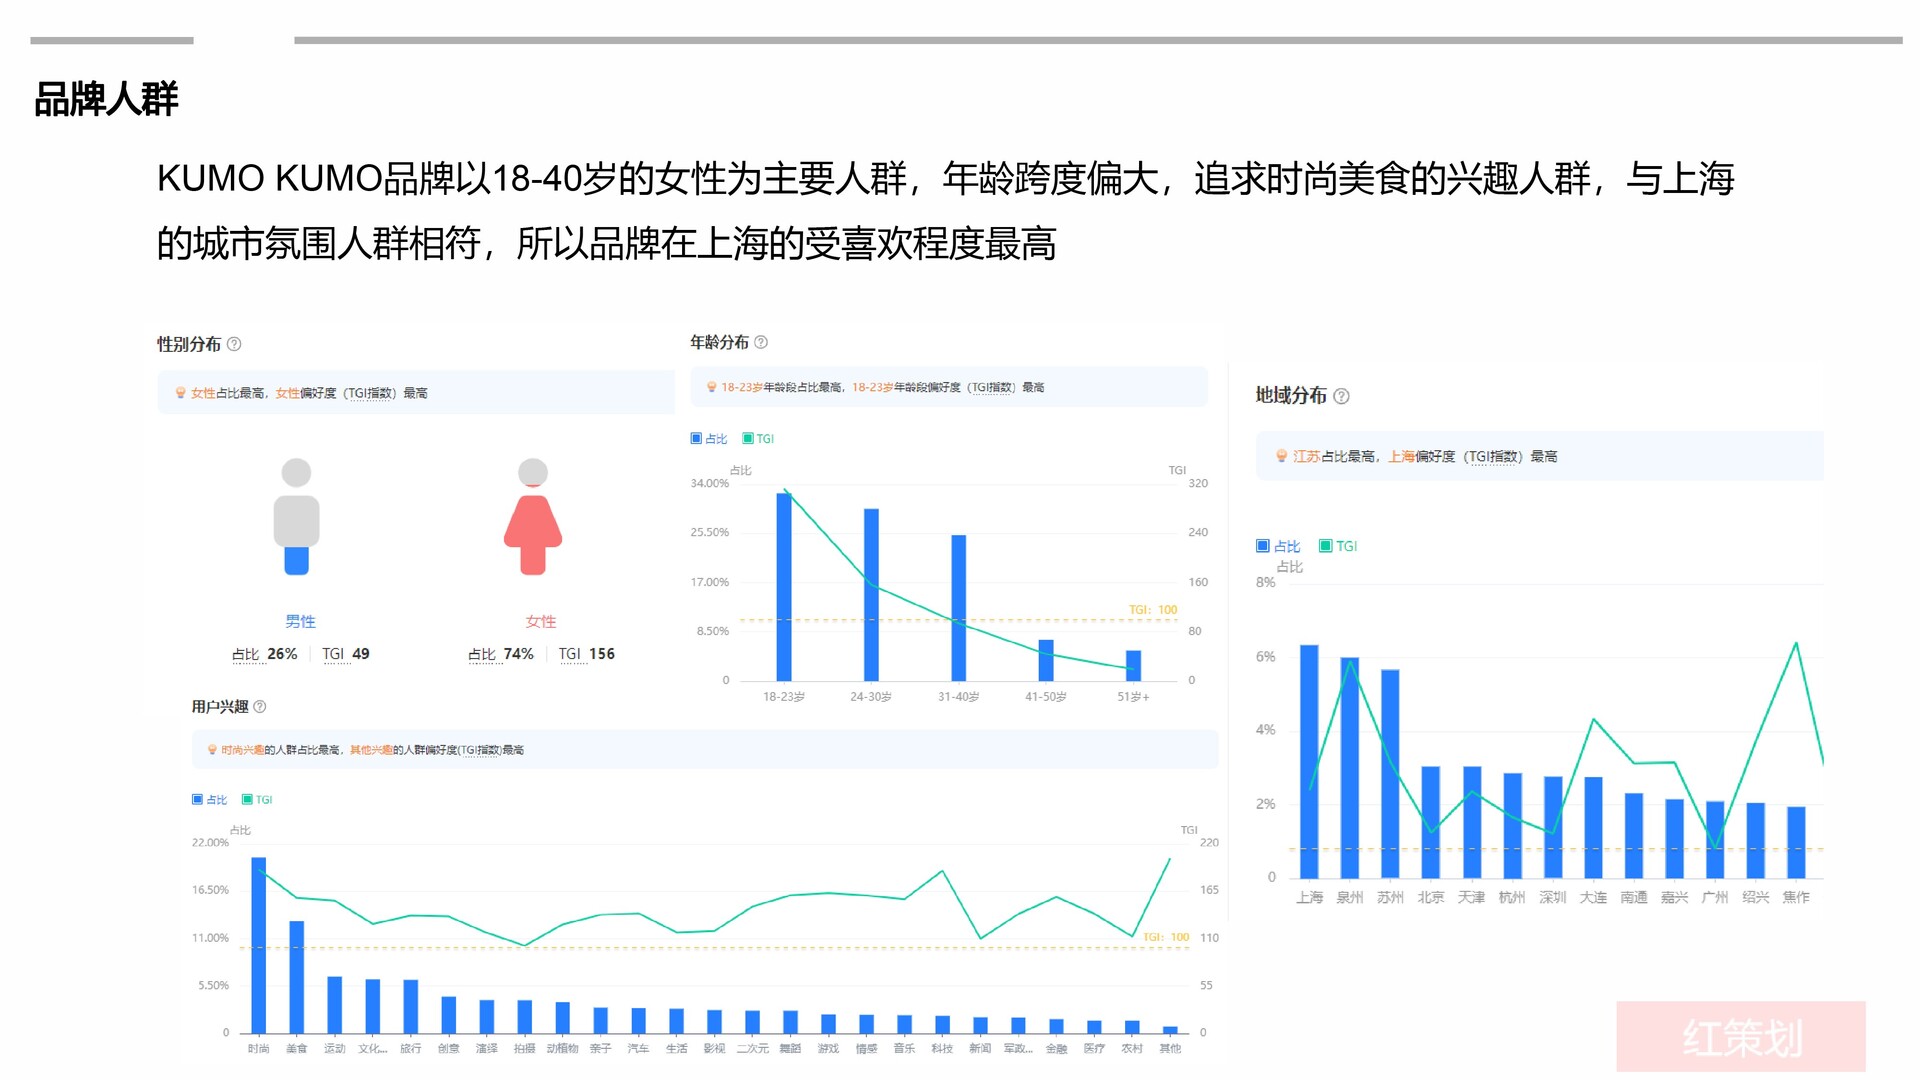
Task: Click 其他兴趣 link in interest banner
Action: pyautogui.click(x=371, y=749)
